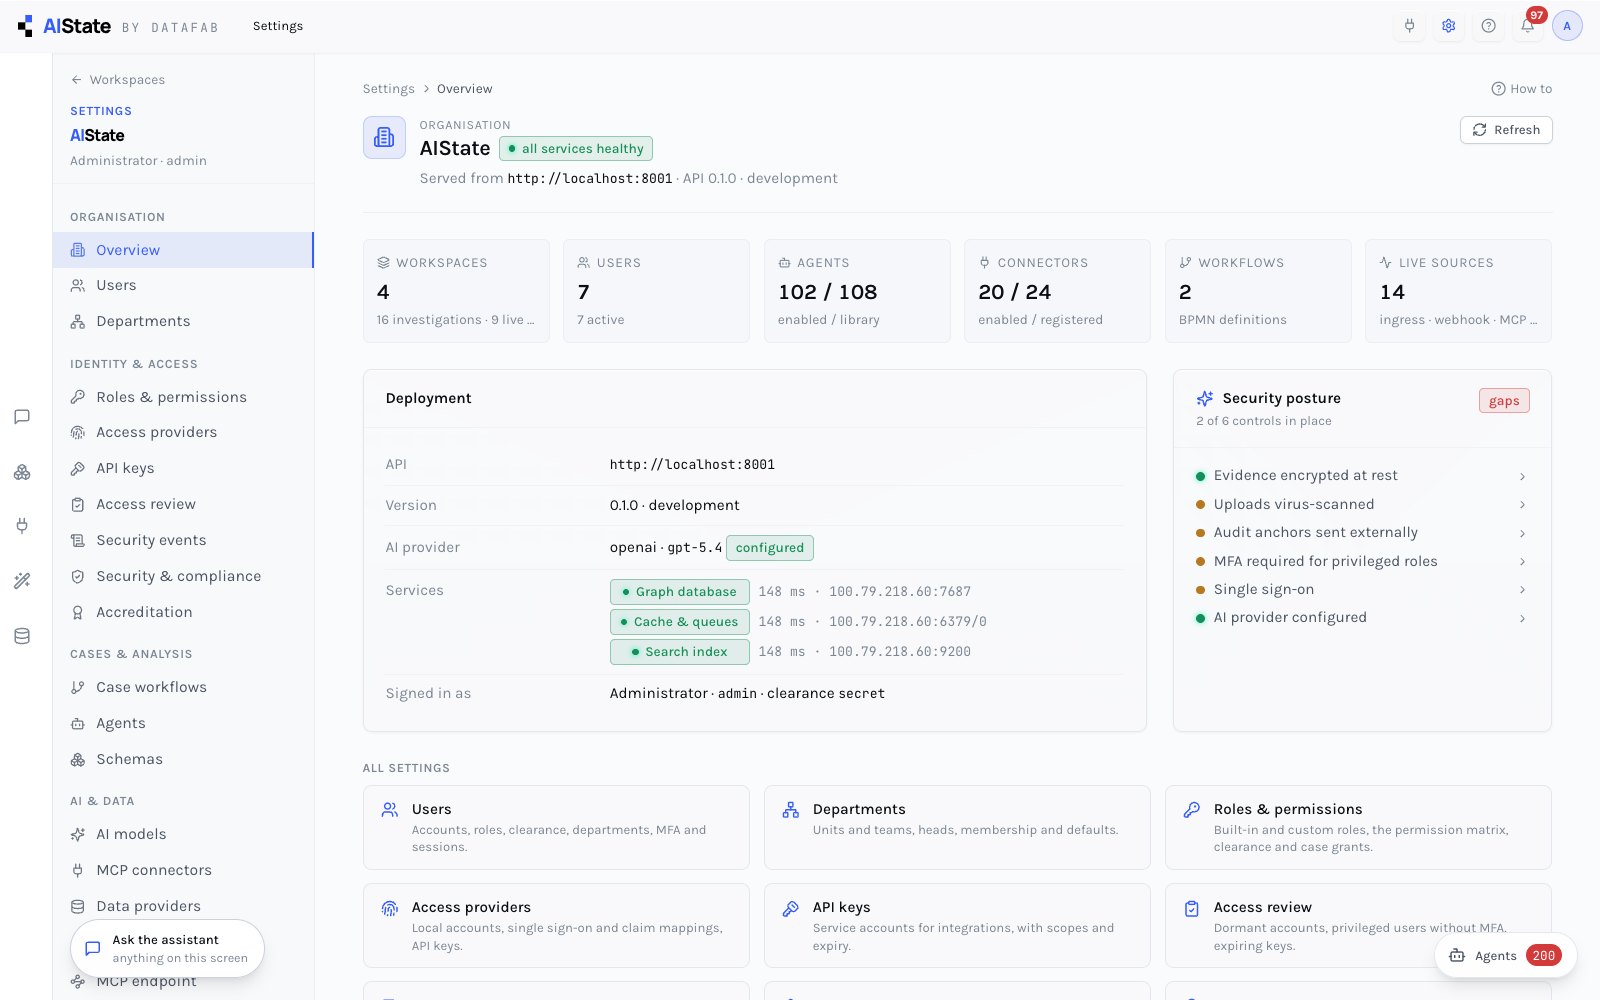The height and width of the screenshot is (1000, 1600).
Task: Click the Settings breadcrumb link
Action: point(388,89)
